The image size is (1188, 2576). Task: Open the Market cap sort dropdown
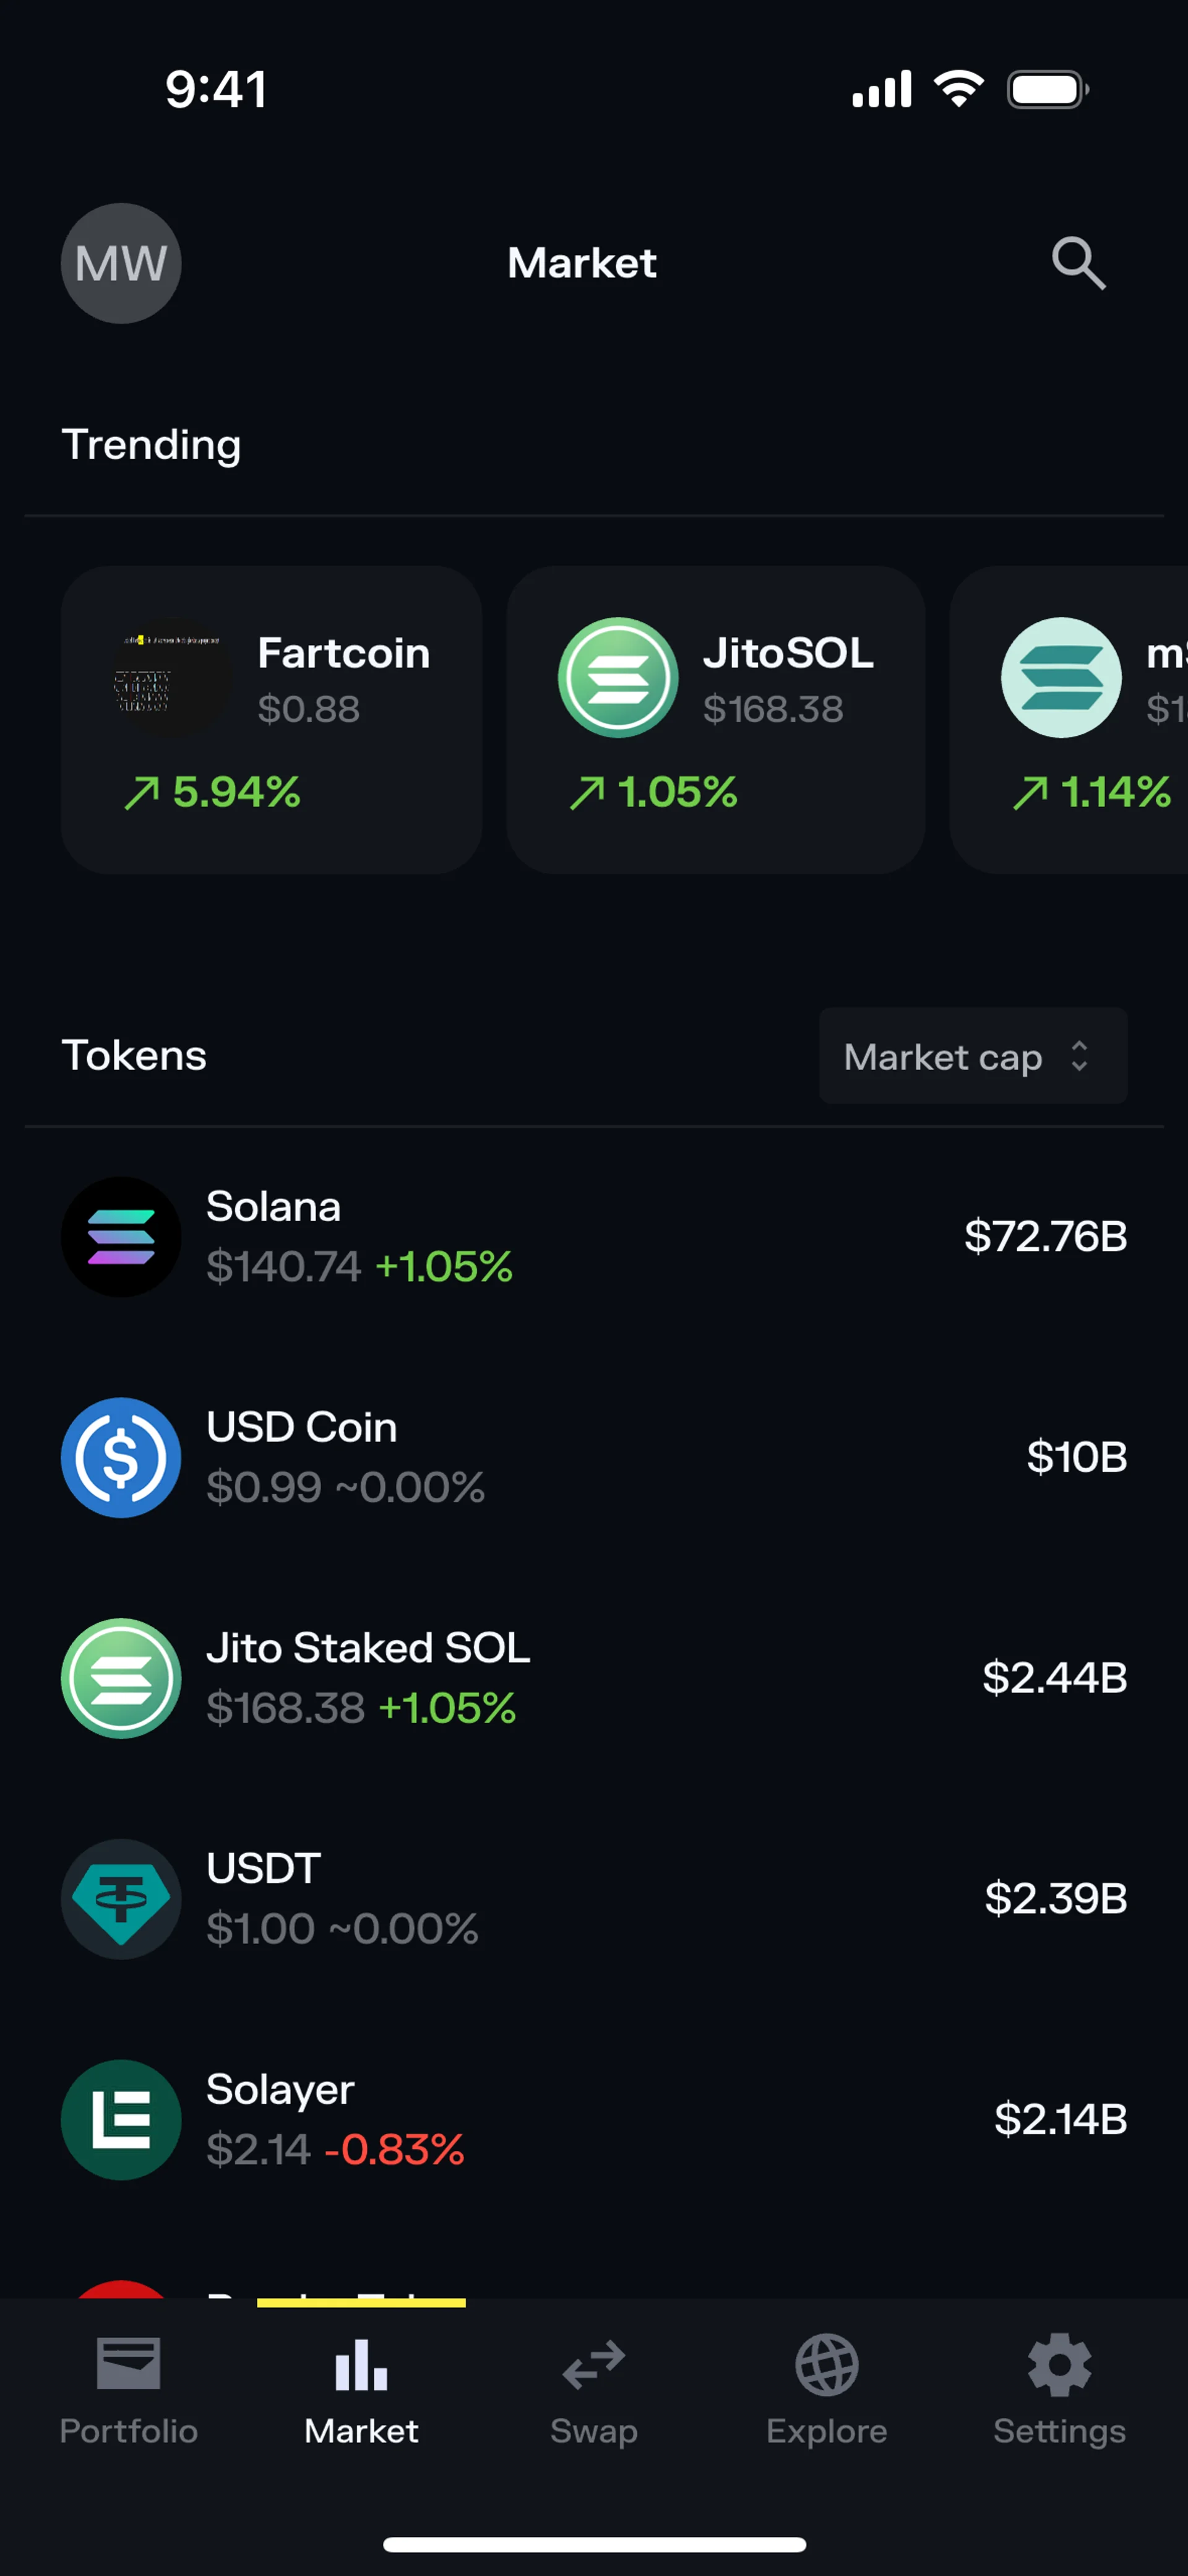(x=972, y=1056)
